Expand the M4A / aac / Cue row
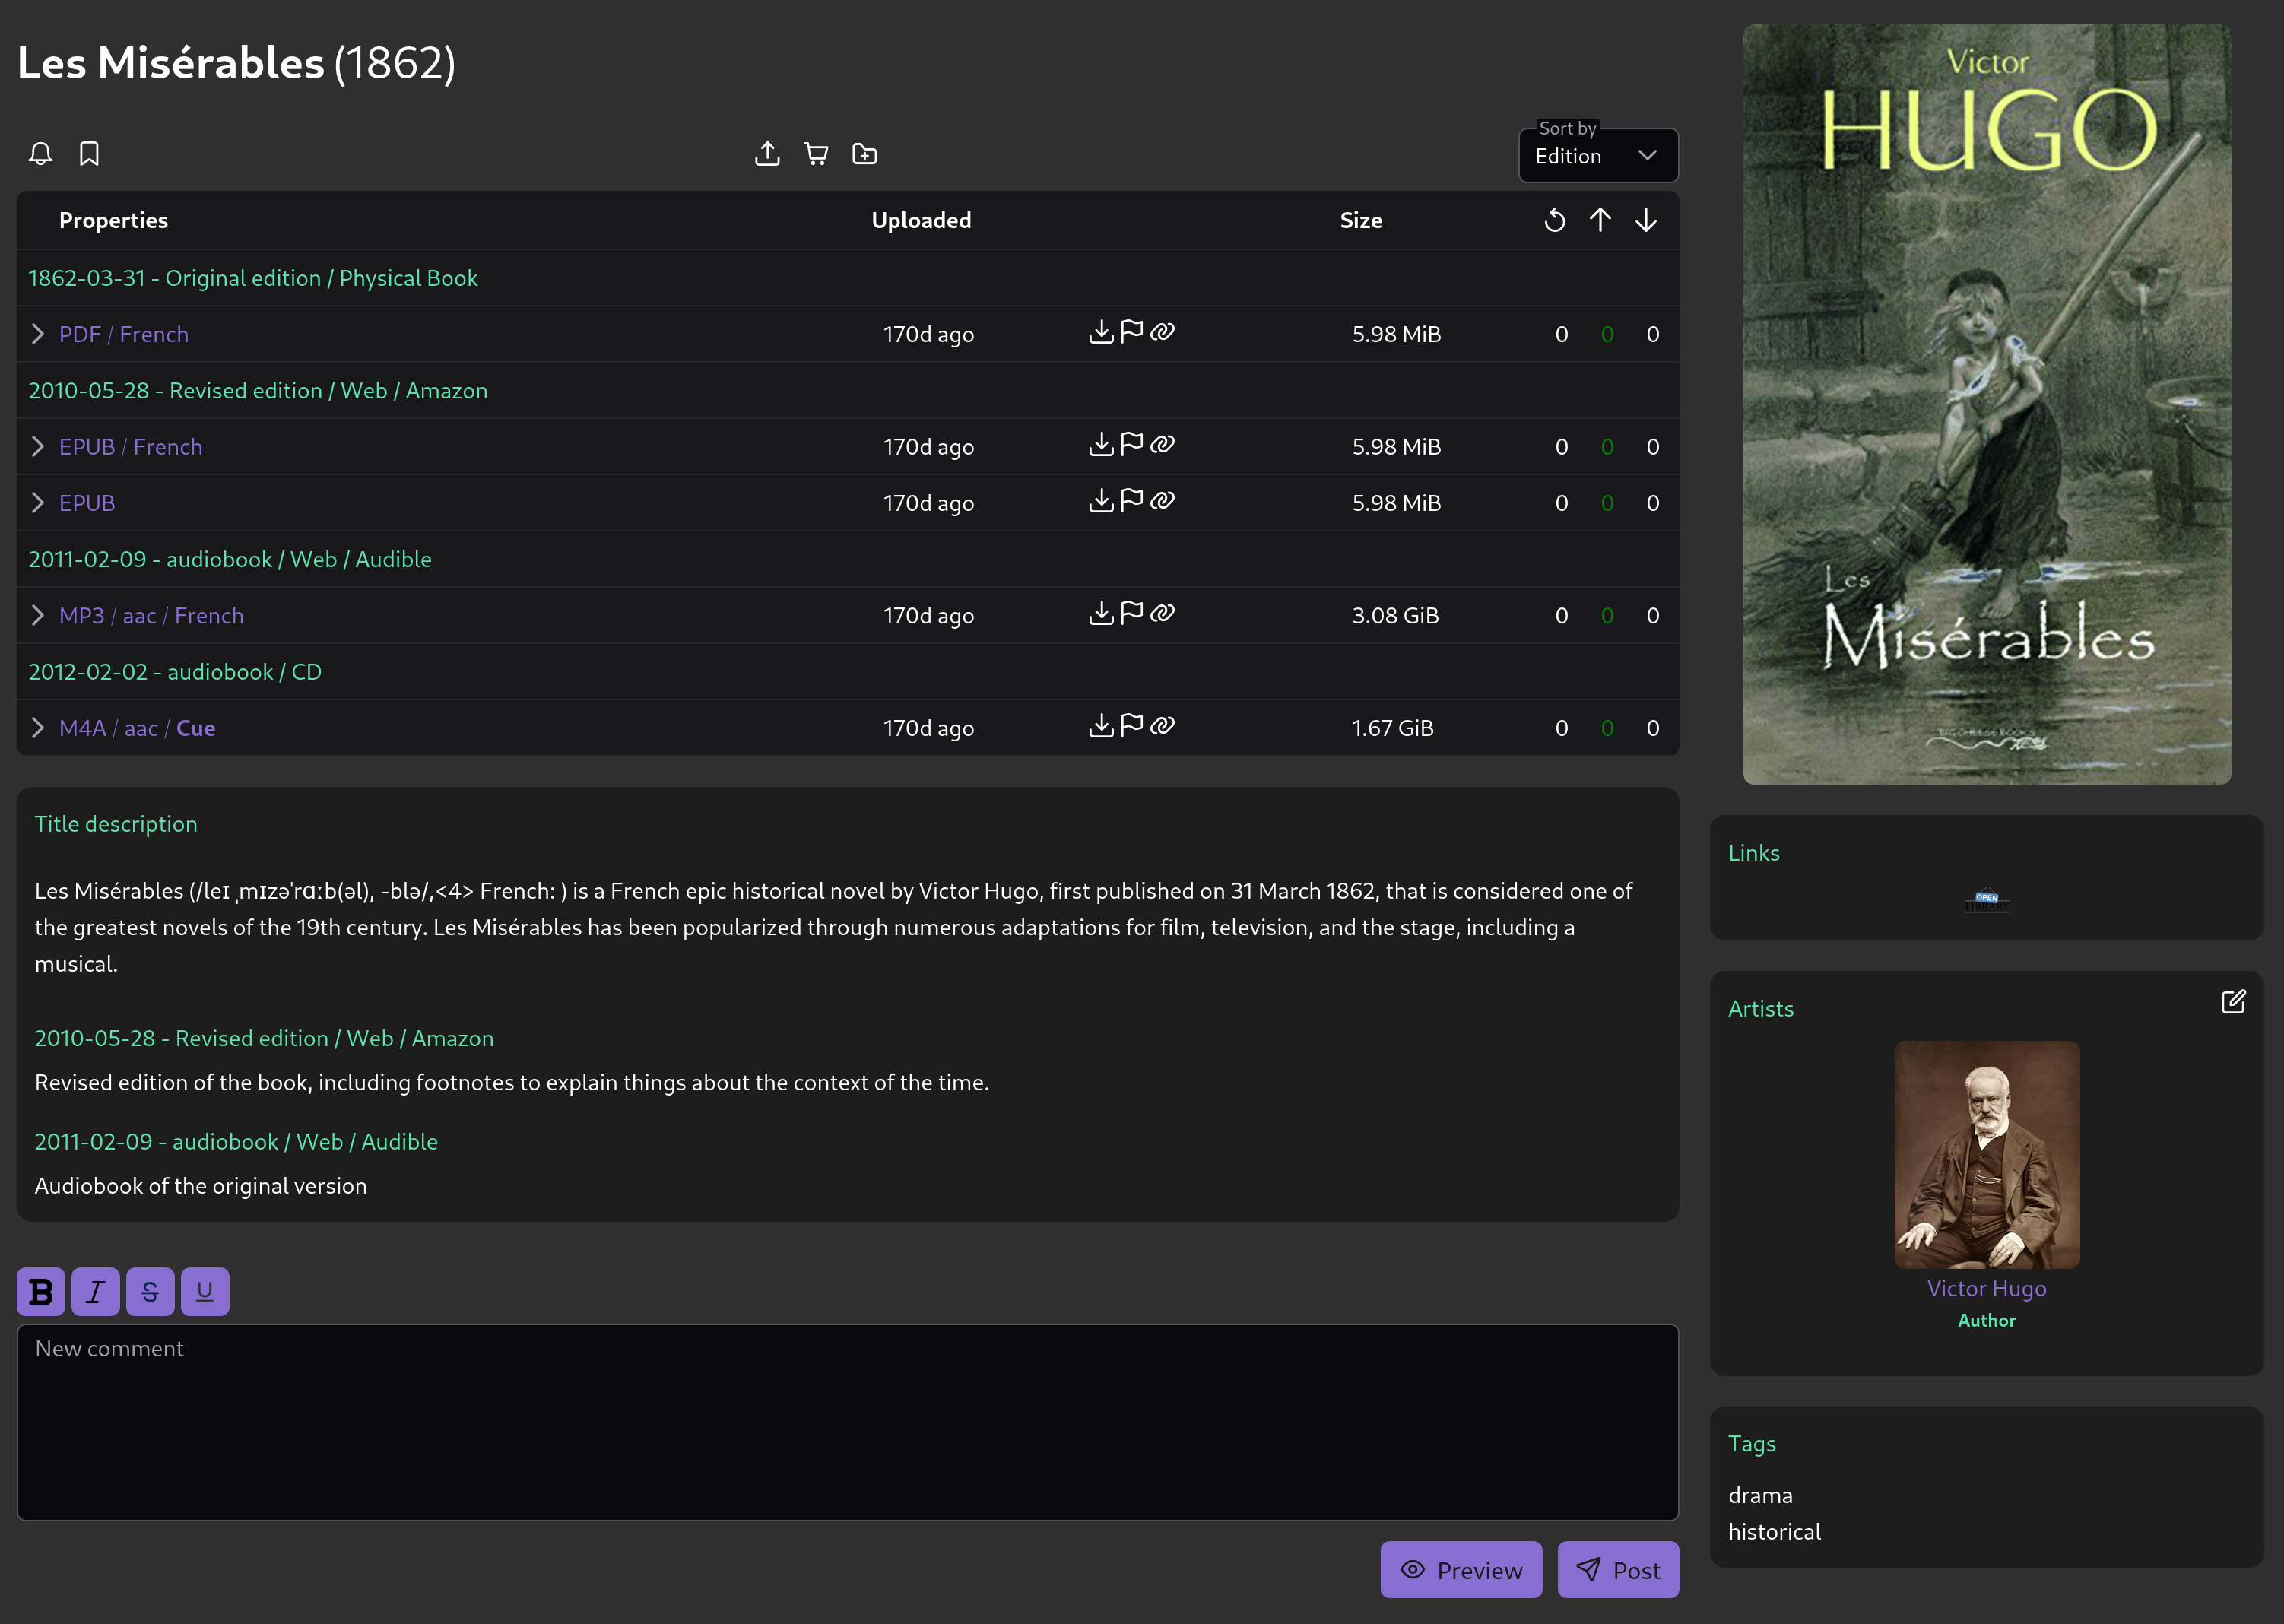 (38, 728)
